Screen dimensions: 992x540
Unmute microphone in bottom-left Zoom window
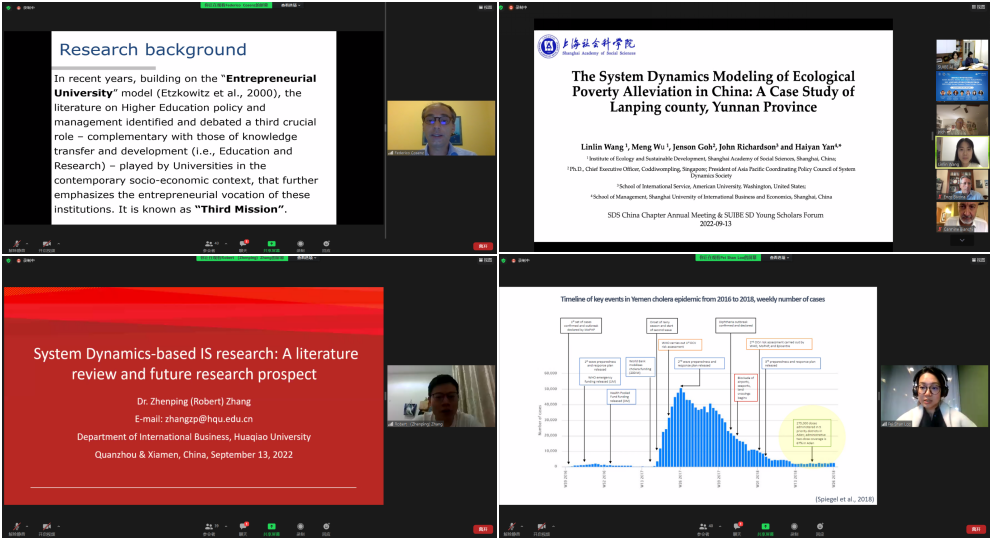(16, 525)
